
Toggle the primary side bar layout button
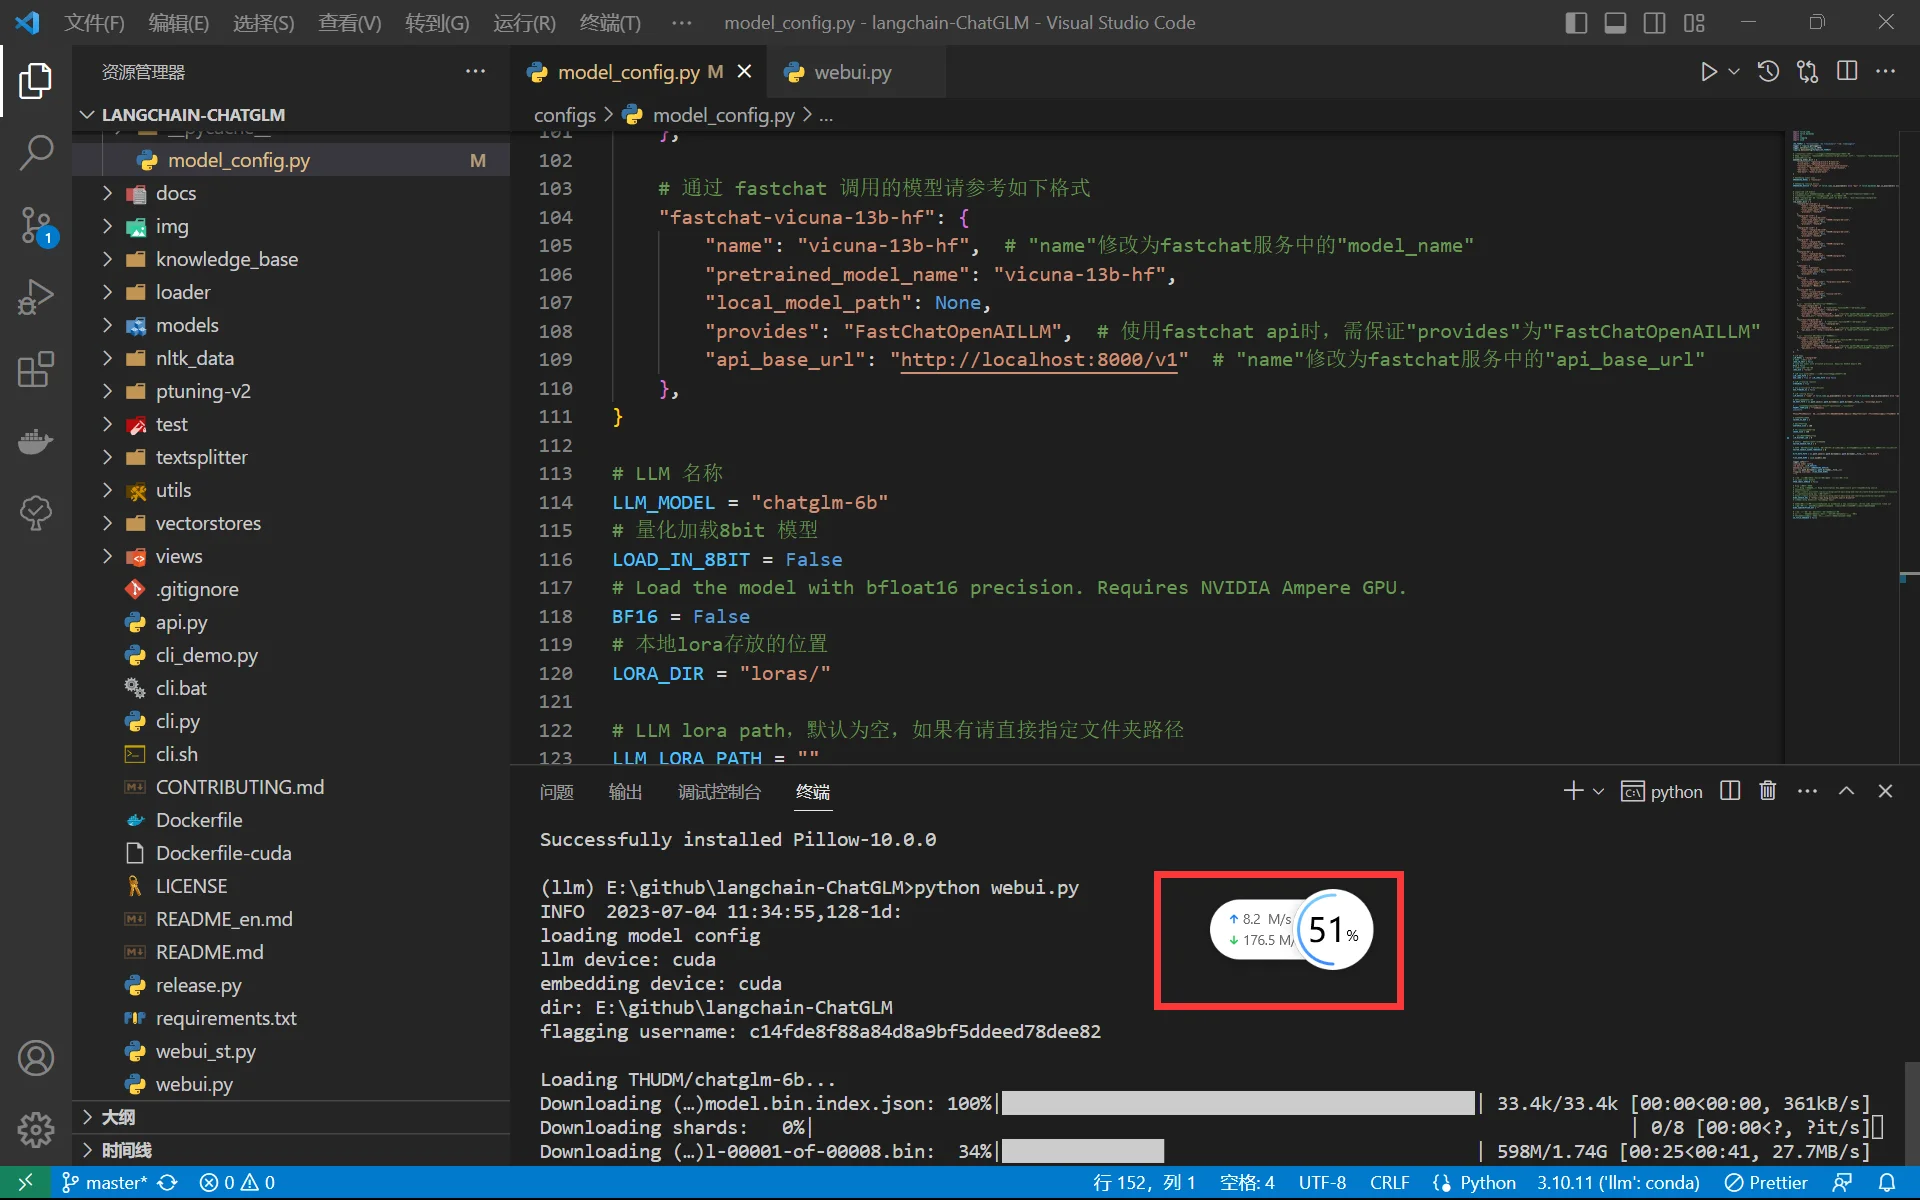[x=1576, y=23]
